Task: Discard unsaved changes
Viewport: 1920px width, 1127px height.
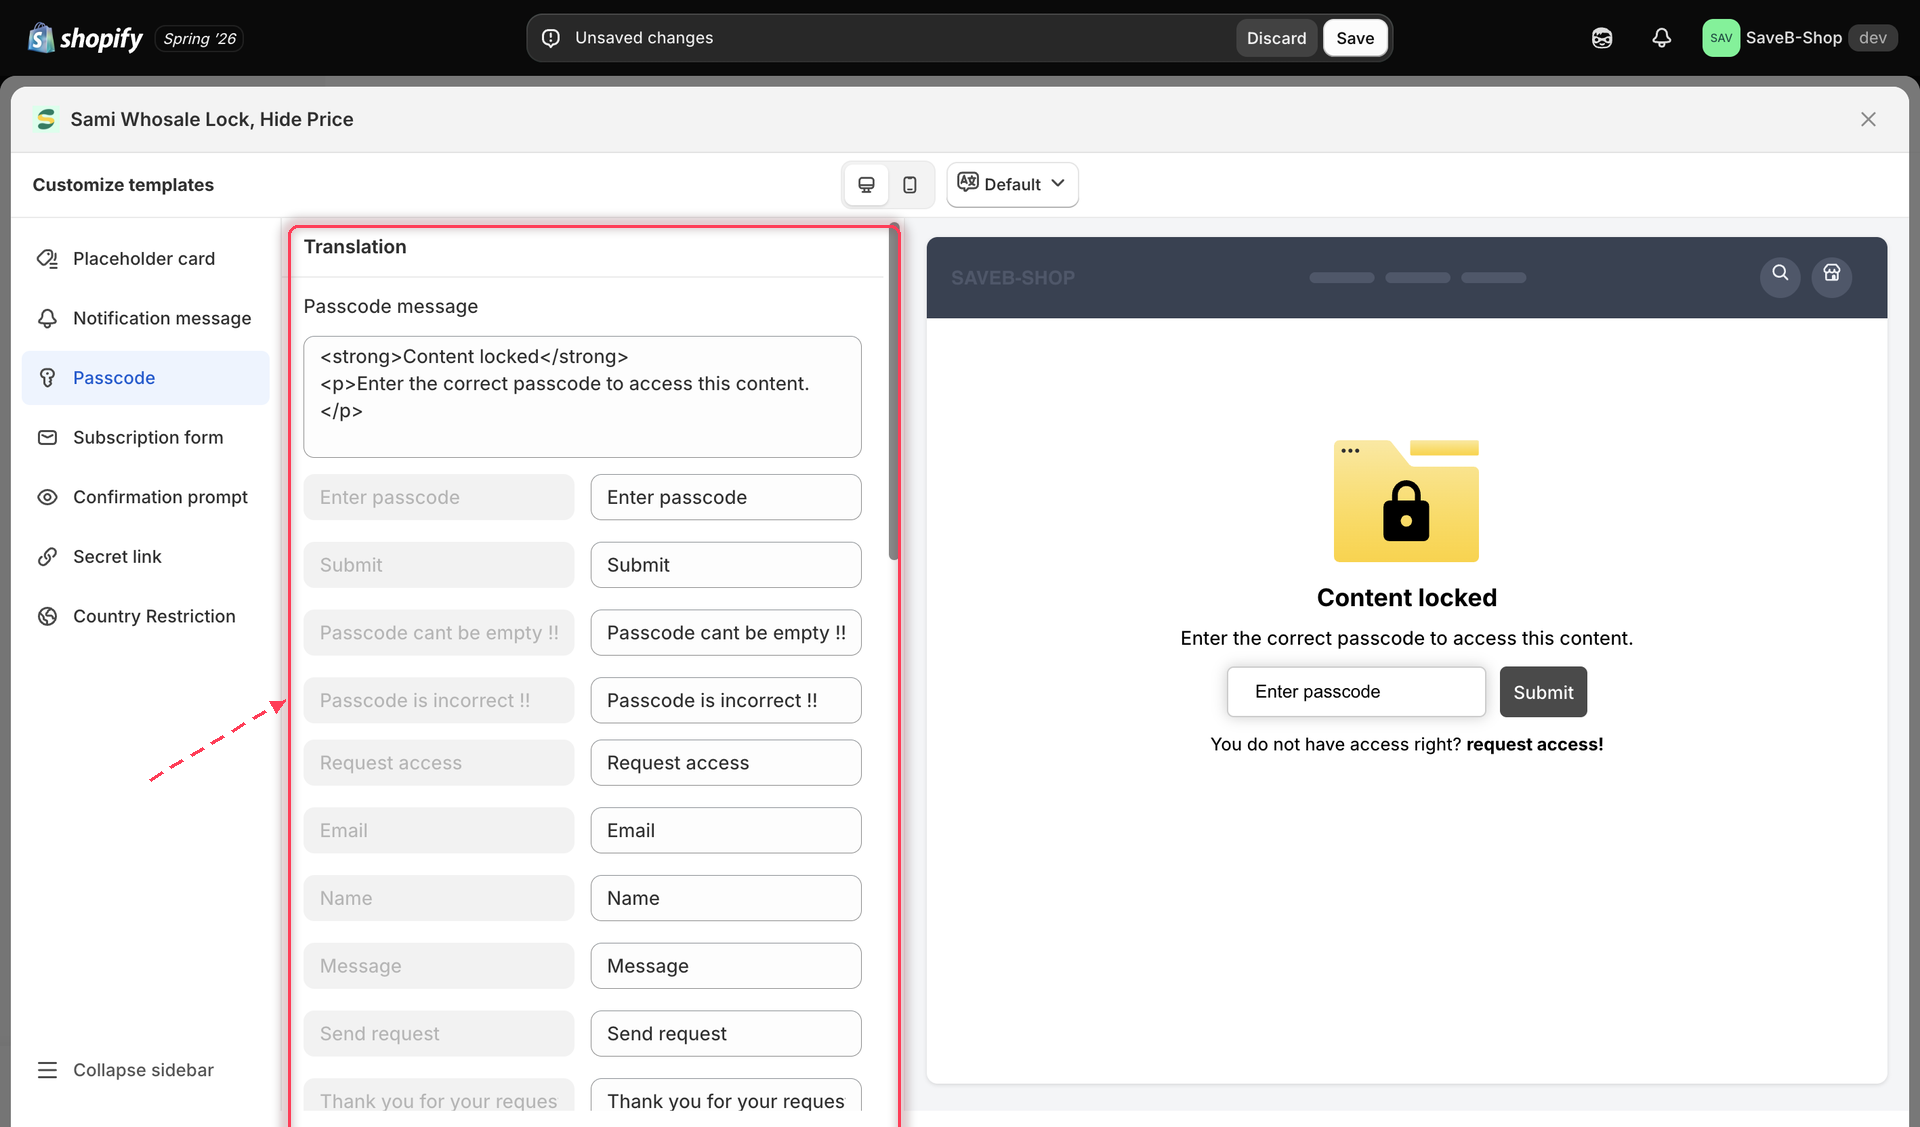Action: pos(1276,38)
